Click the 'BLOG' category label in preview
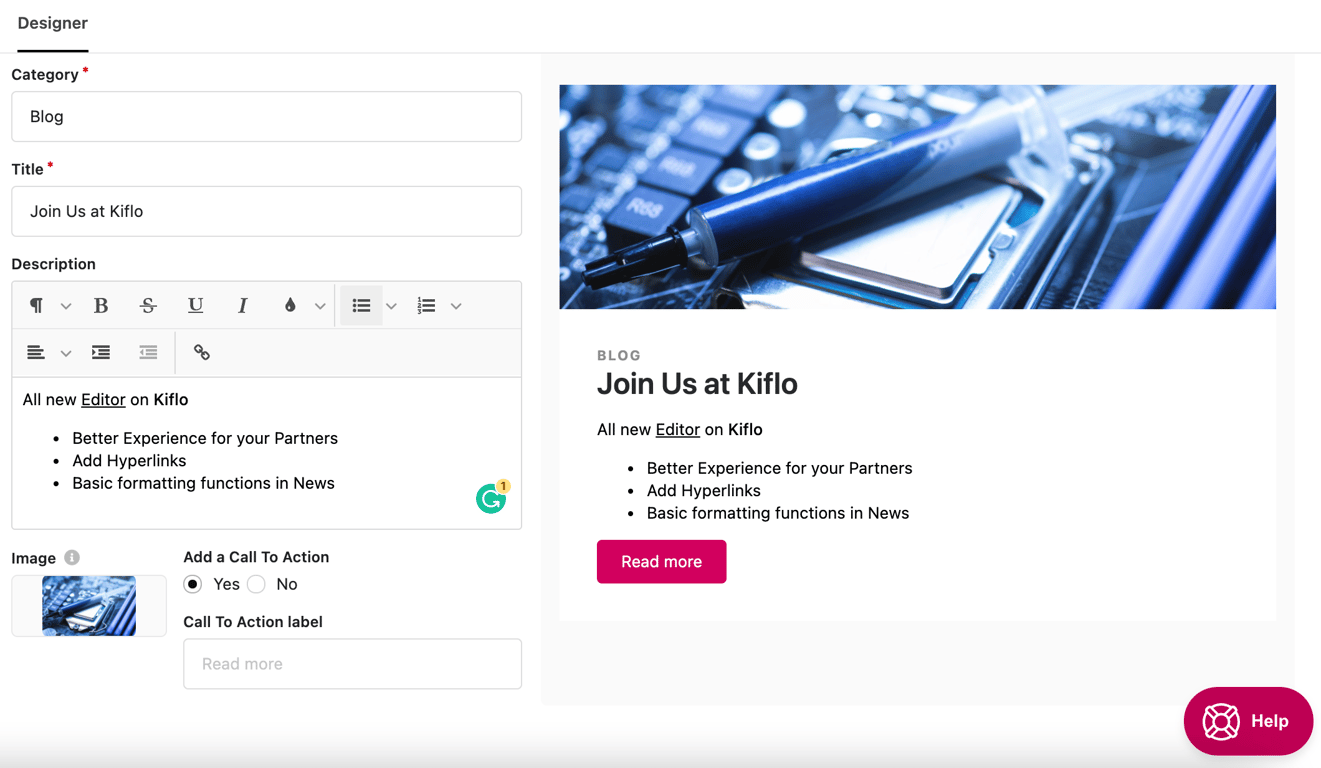 click(x=619, y=355)
